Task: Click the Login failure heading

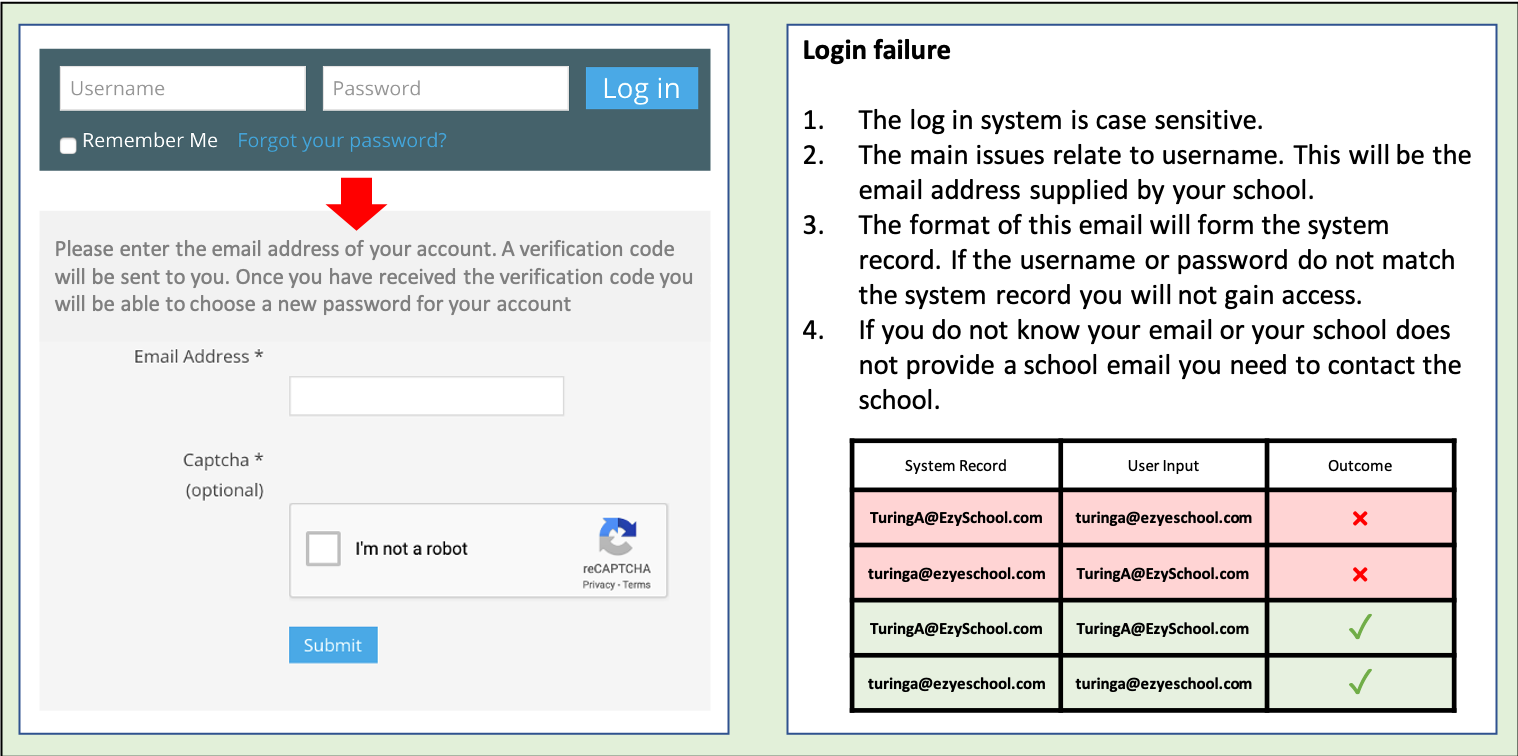Action: 876,50
